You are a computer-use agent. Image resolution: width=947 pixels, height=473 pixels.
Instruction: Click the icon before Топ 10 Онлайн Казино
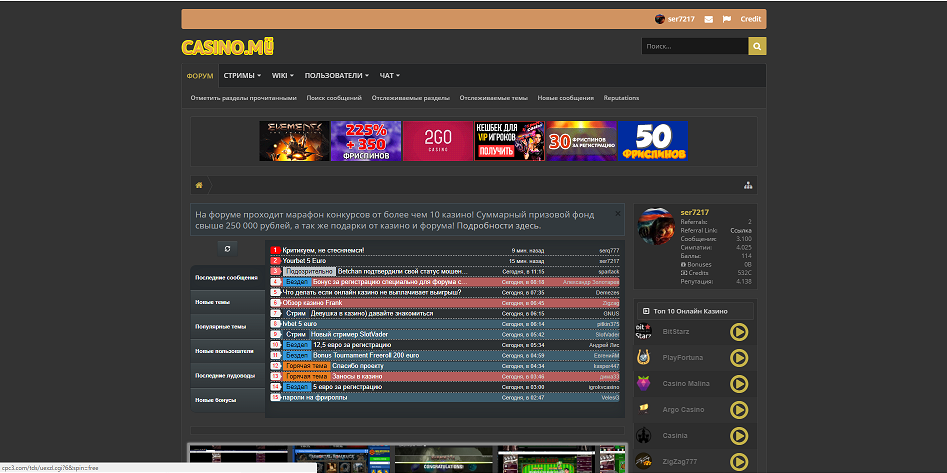(646, 311)
